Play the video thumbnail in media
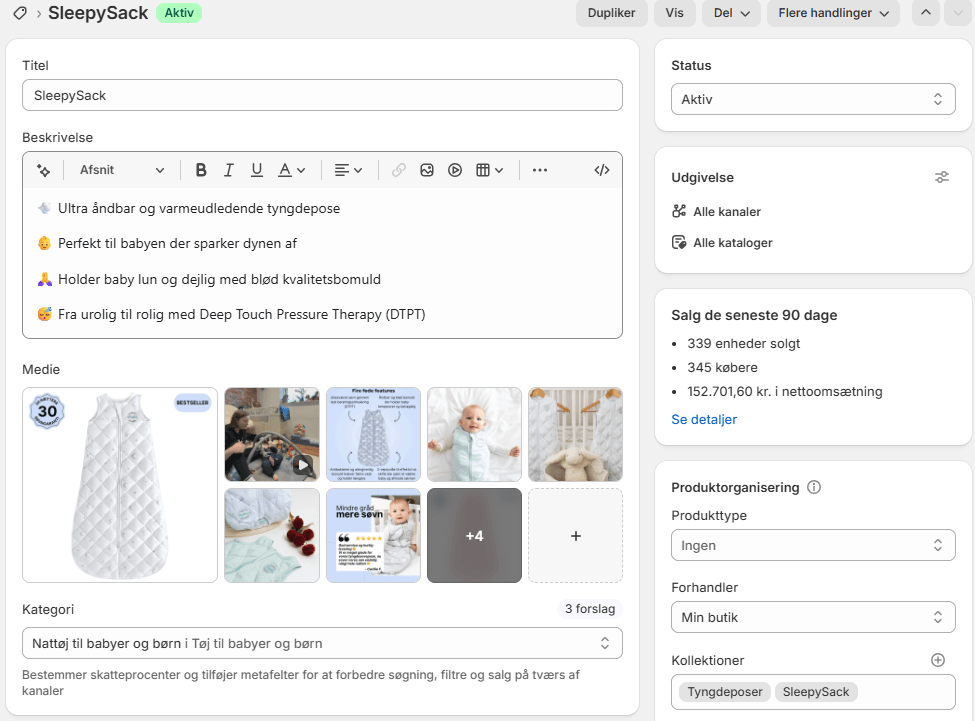 click(272, 434)
